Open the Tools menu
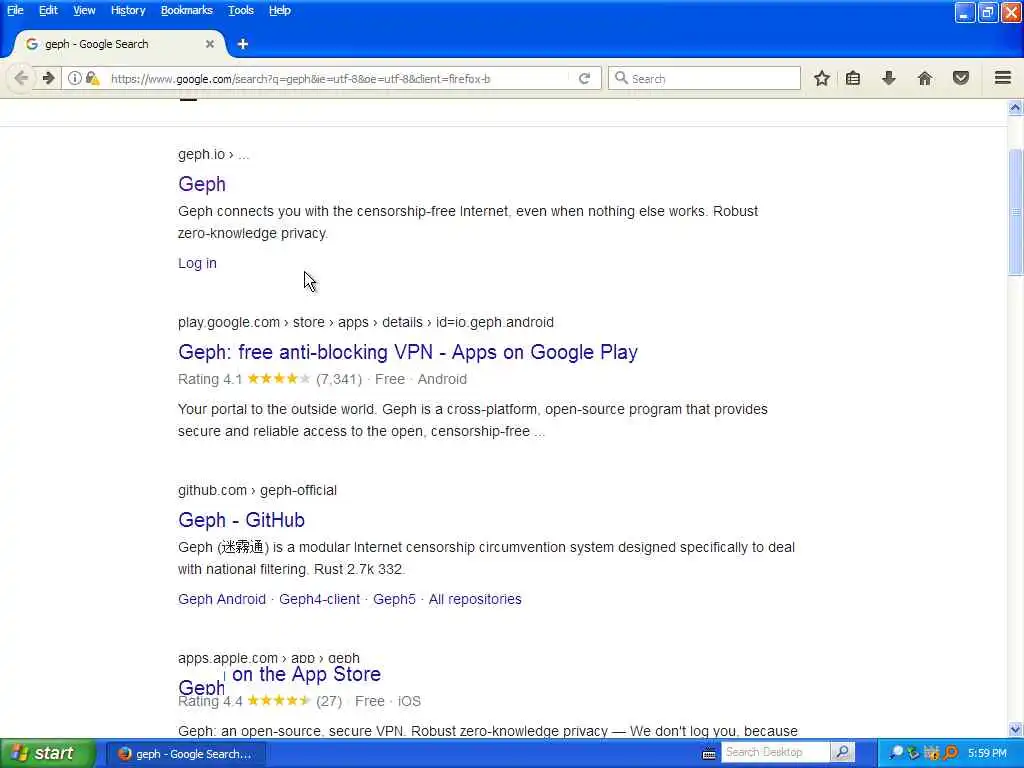1024x768 pixels. 240,10
